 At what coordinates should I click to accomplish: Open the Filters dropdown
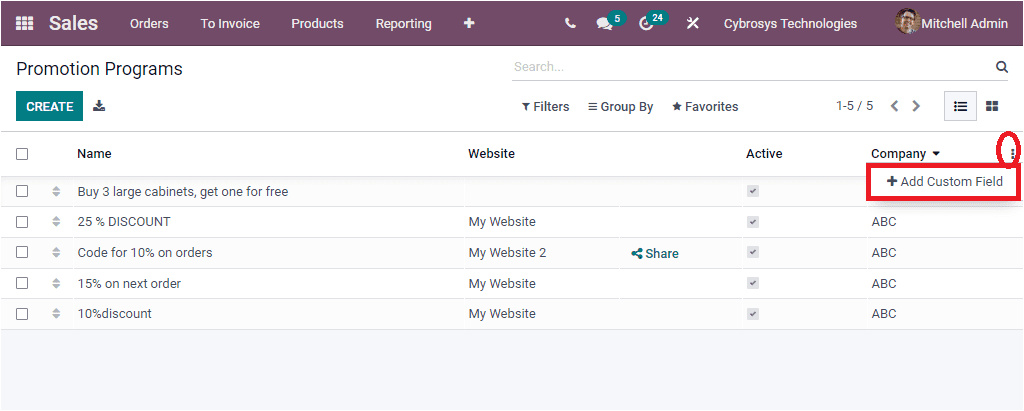[x=545, y=107]
